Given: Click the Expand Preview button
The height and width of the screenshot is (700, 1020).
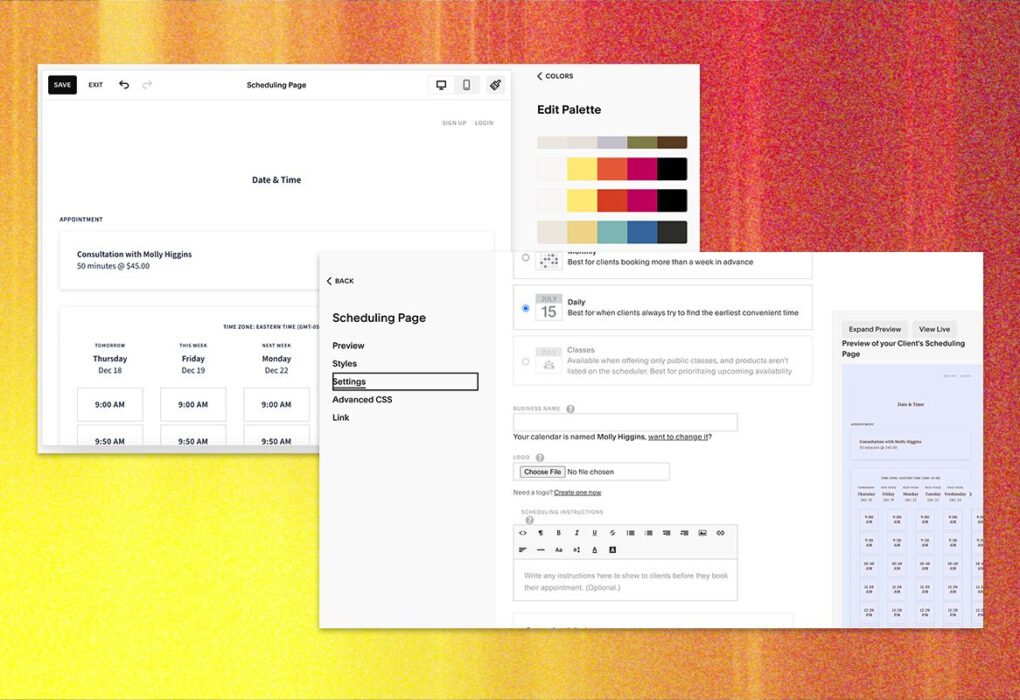Looking at the screenshot, I should pyautogui.click(x=875, y=329).
